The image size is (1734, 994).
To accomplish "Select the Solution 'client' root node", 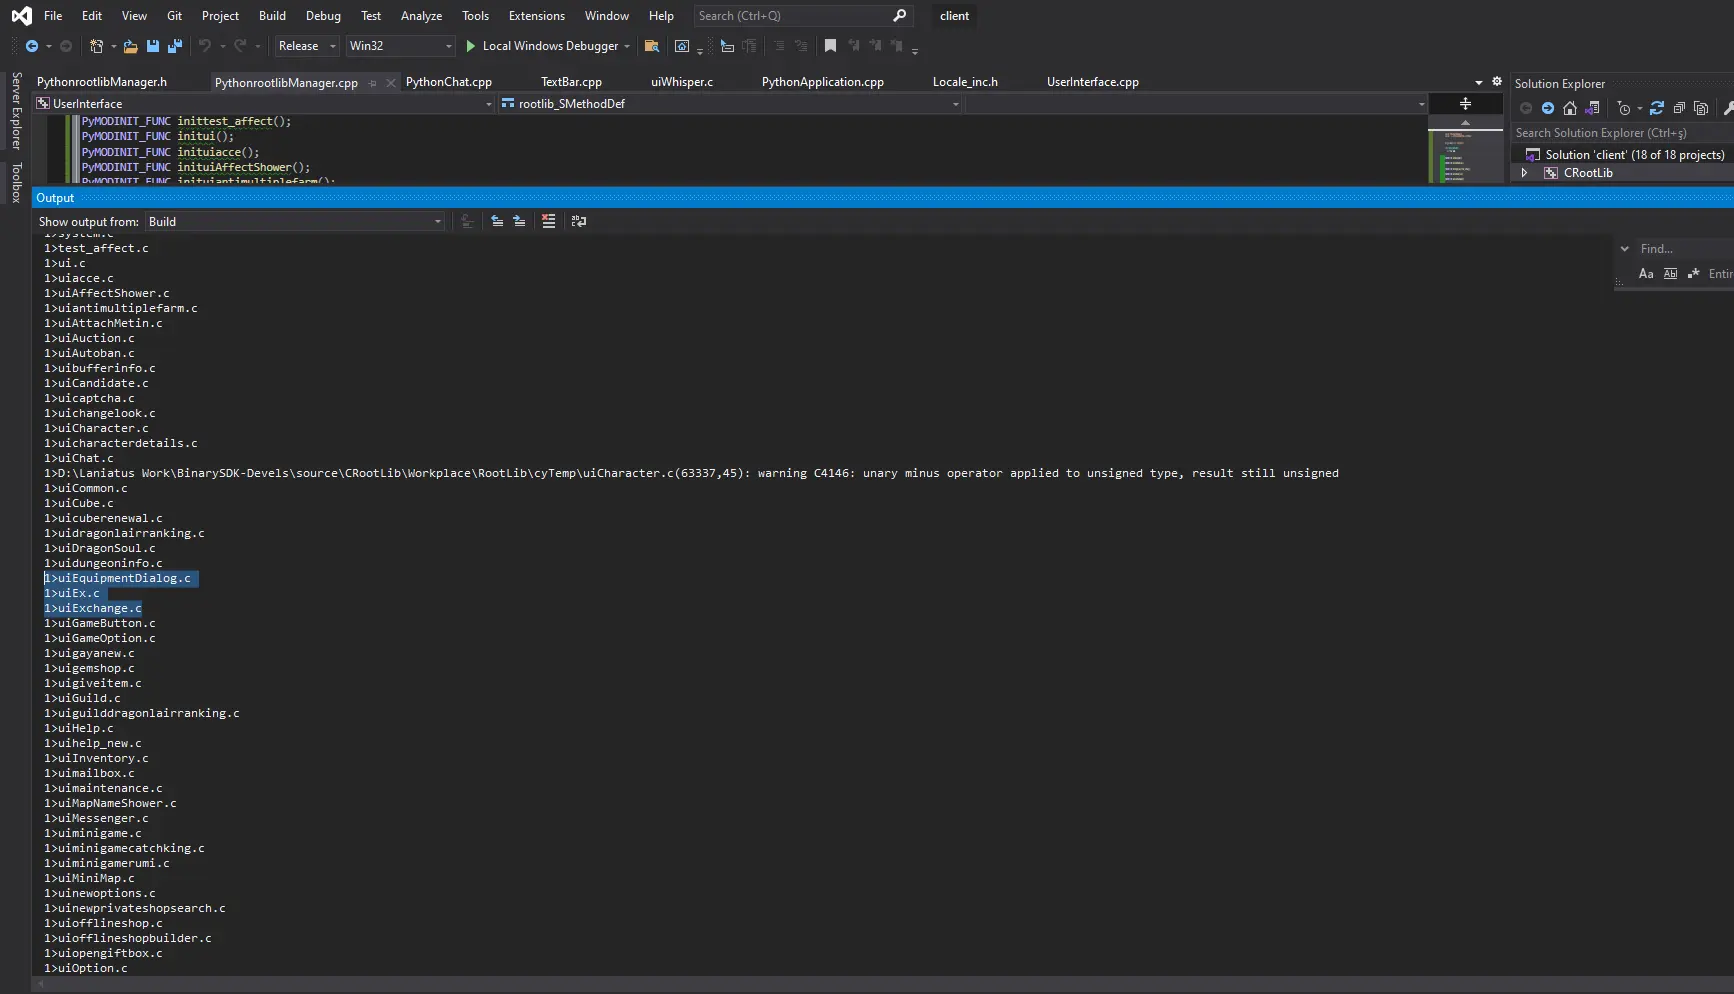I will tap(1634, 155).
